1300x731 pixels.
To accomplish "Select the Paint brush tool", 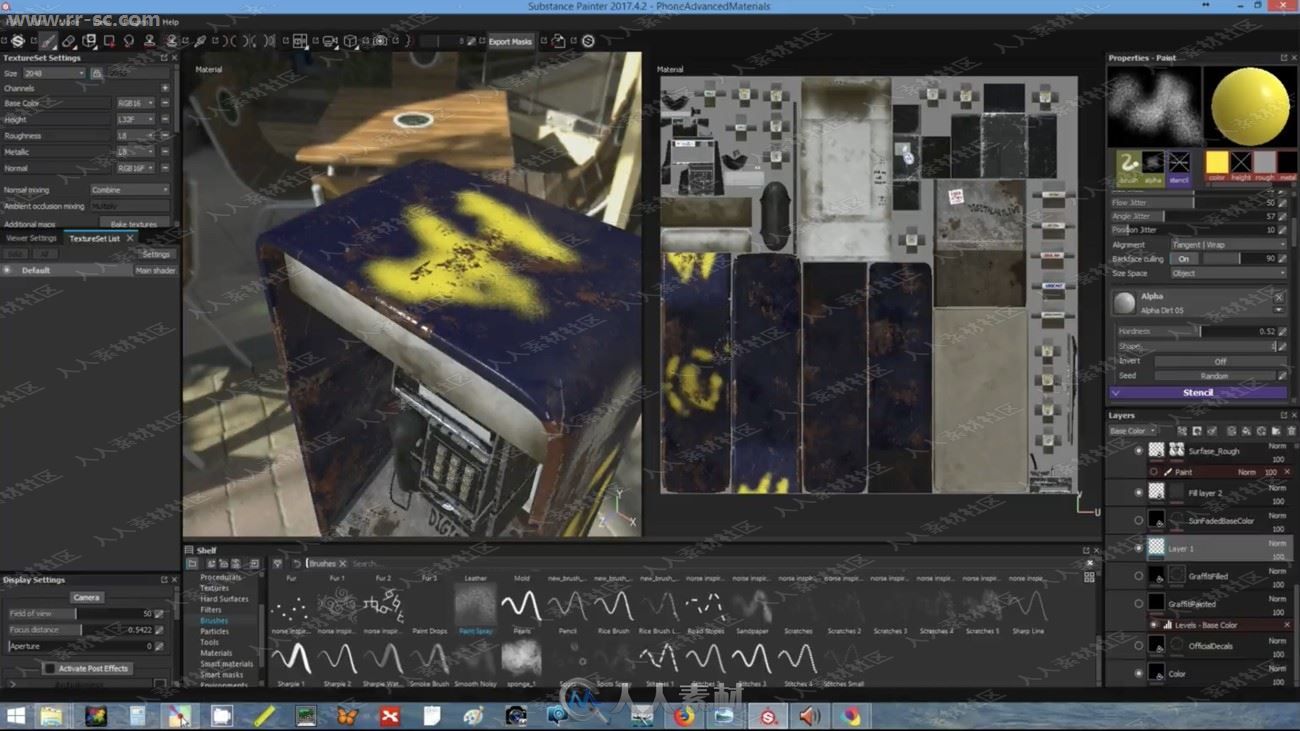I will (x=47, y=41).
